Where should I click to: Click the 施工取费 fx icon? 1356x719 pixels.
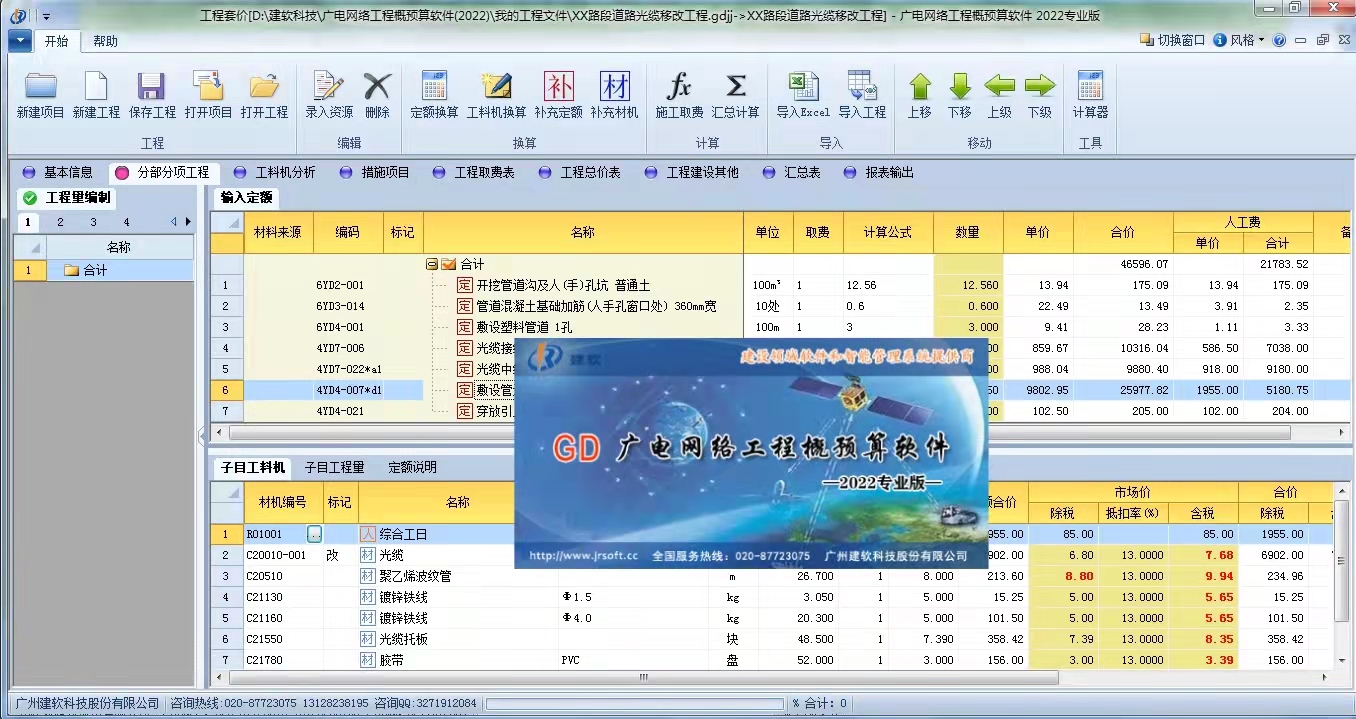click(x=679, y=86)
